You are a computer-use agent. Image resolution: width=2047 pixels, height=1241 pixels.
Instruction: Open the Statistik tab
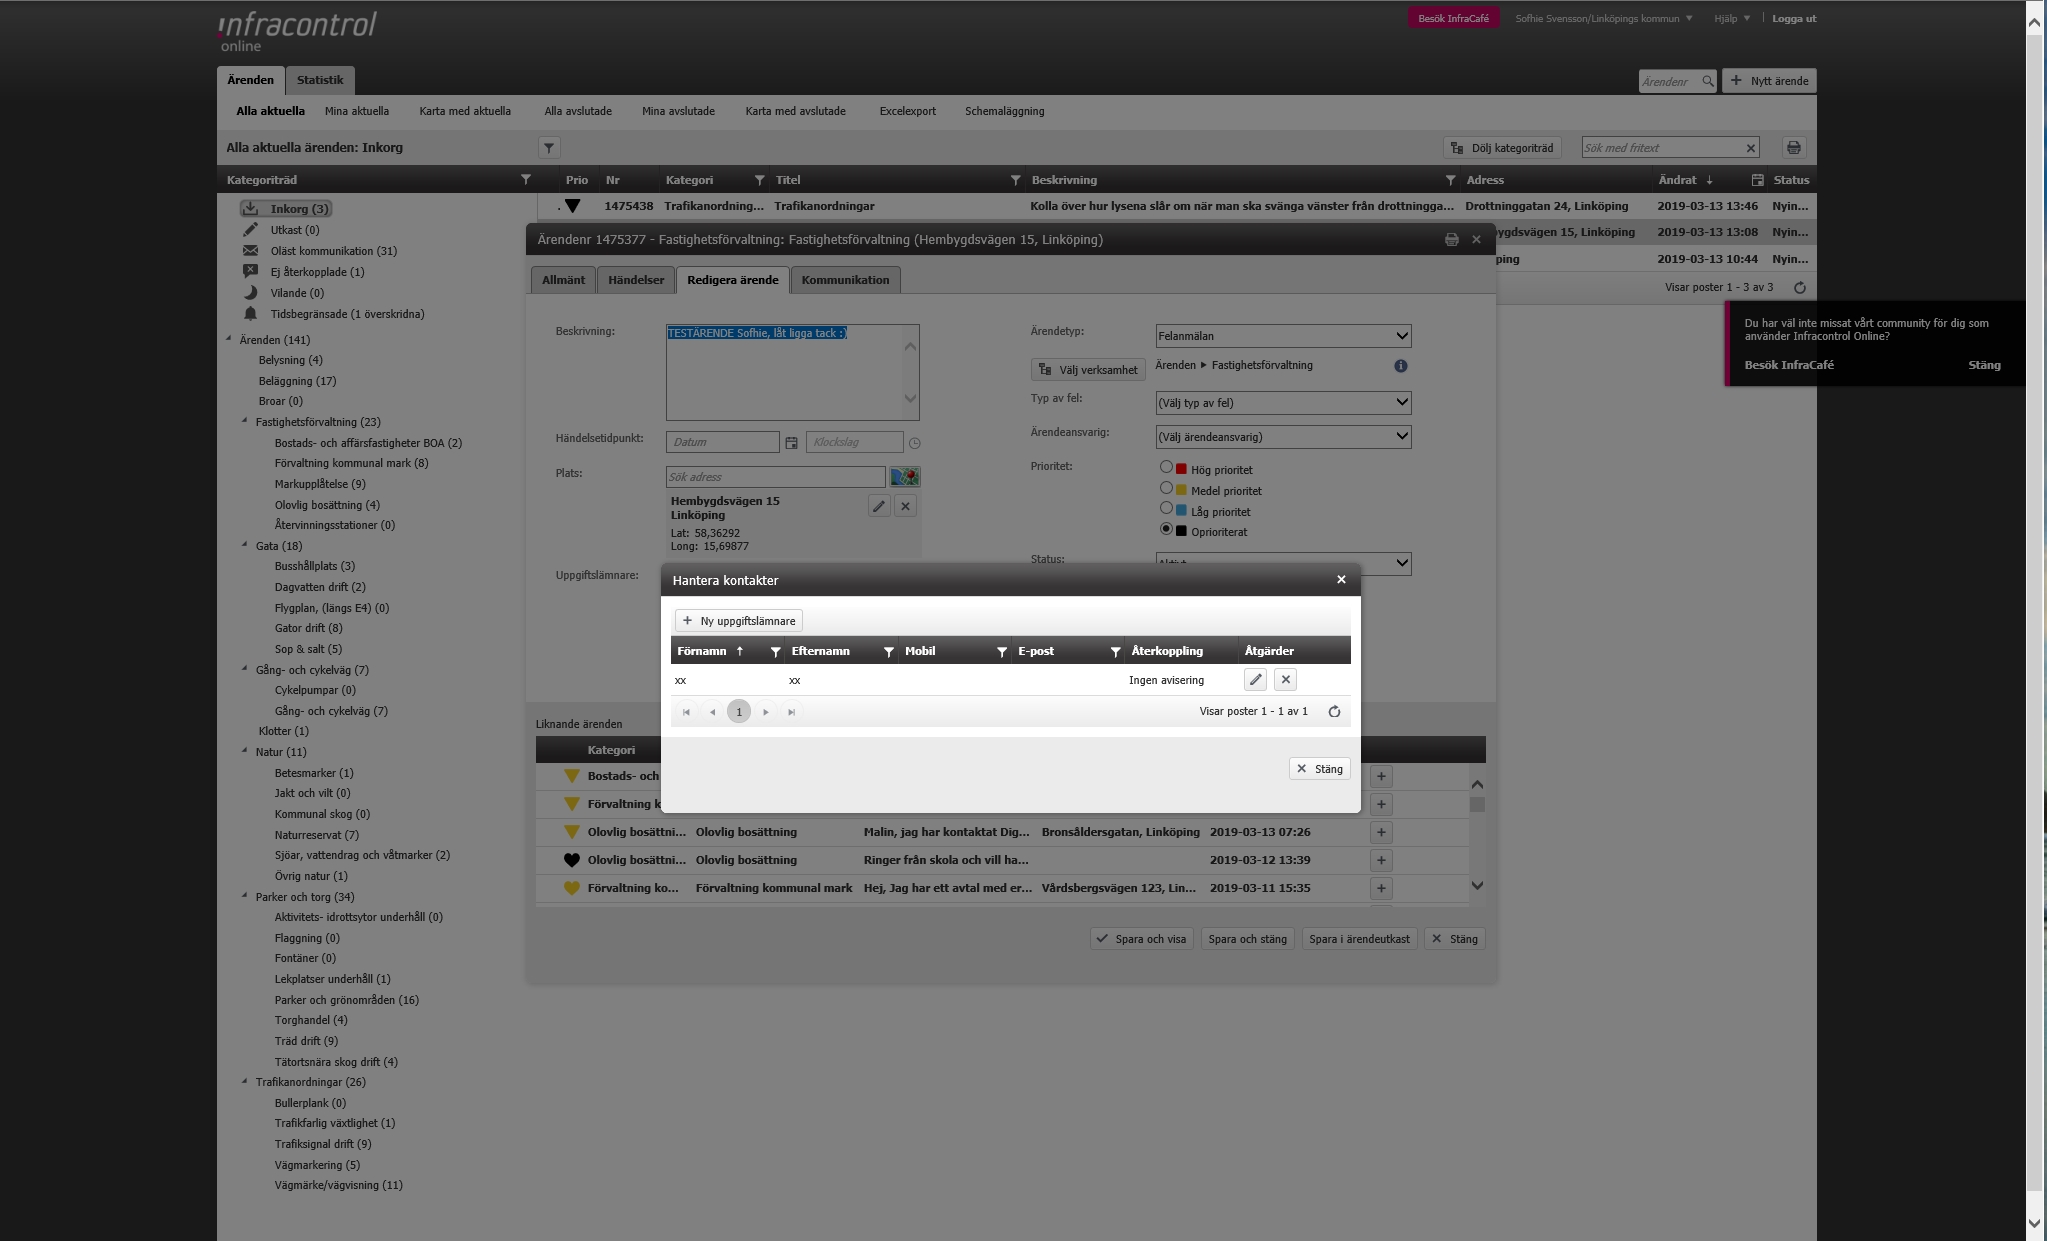click(x=320, y=80)
